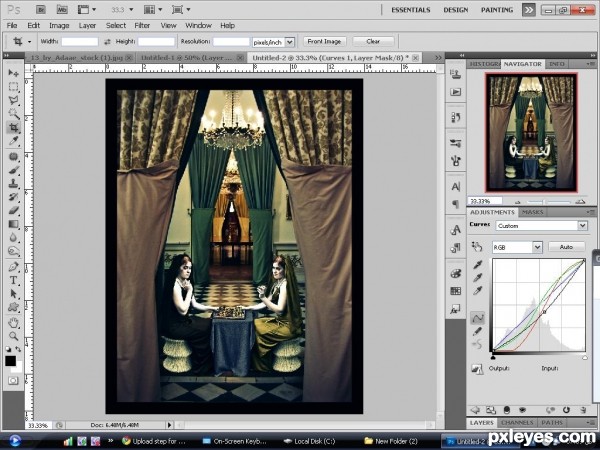Select the Brush tool
This screenshot has height=450, width=600.
(13, 170)
